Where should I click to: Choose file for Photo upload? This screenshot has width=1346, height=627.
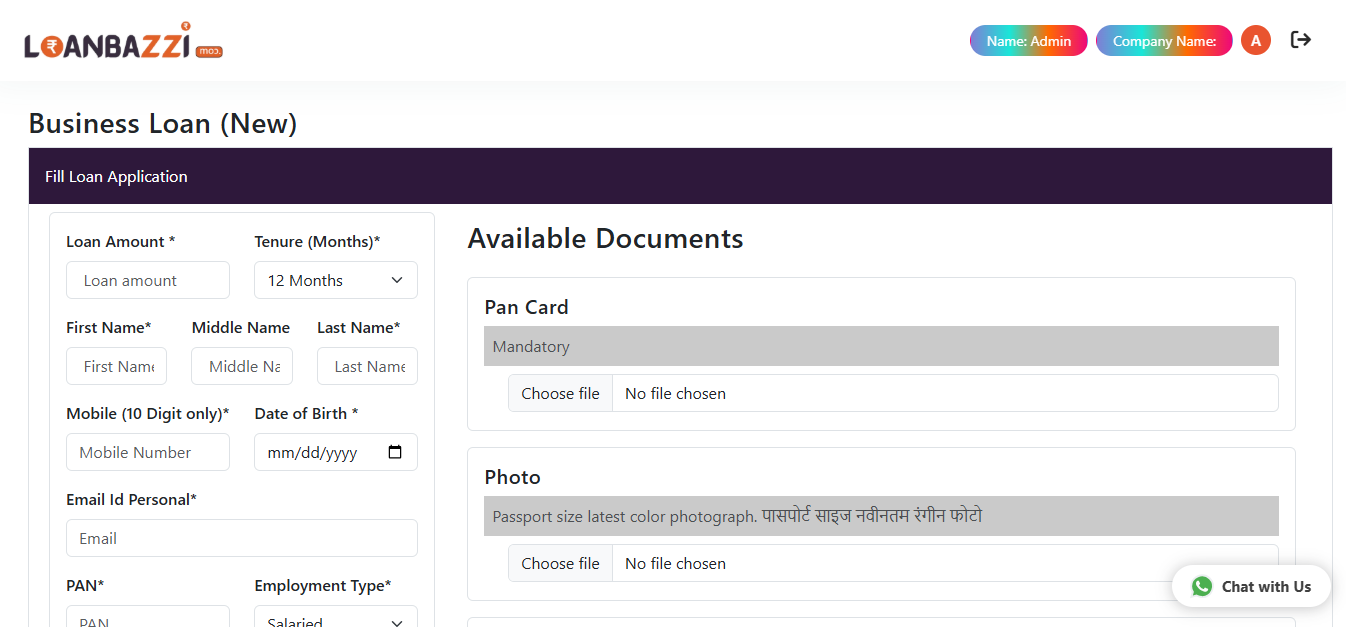(560, 563)
